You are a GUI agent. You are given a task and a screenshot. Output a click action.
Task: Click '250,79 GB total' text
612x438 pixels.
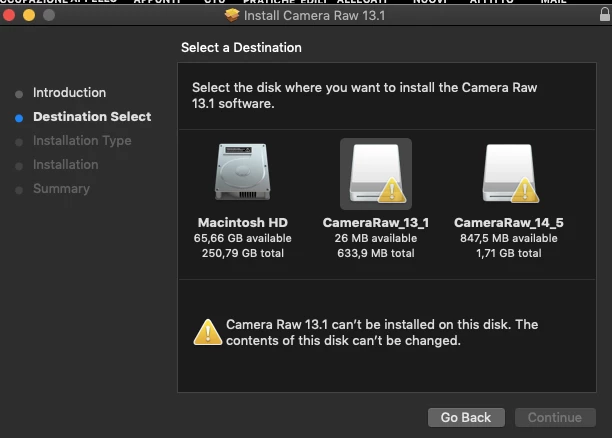tap(243, 253)
